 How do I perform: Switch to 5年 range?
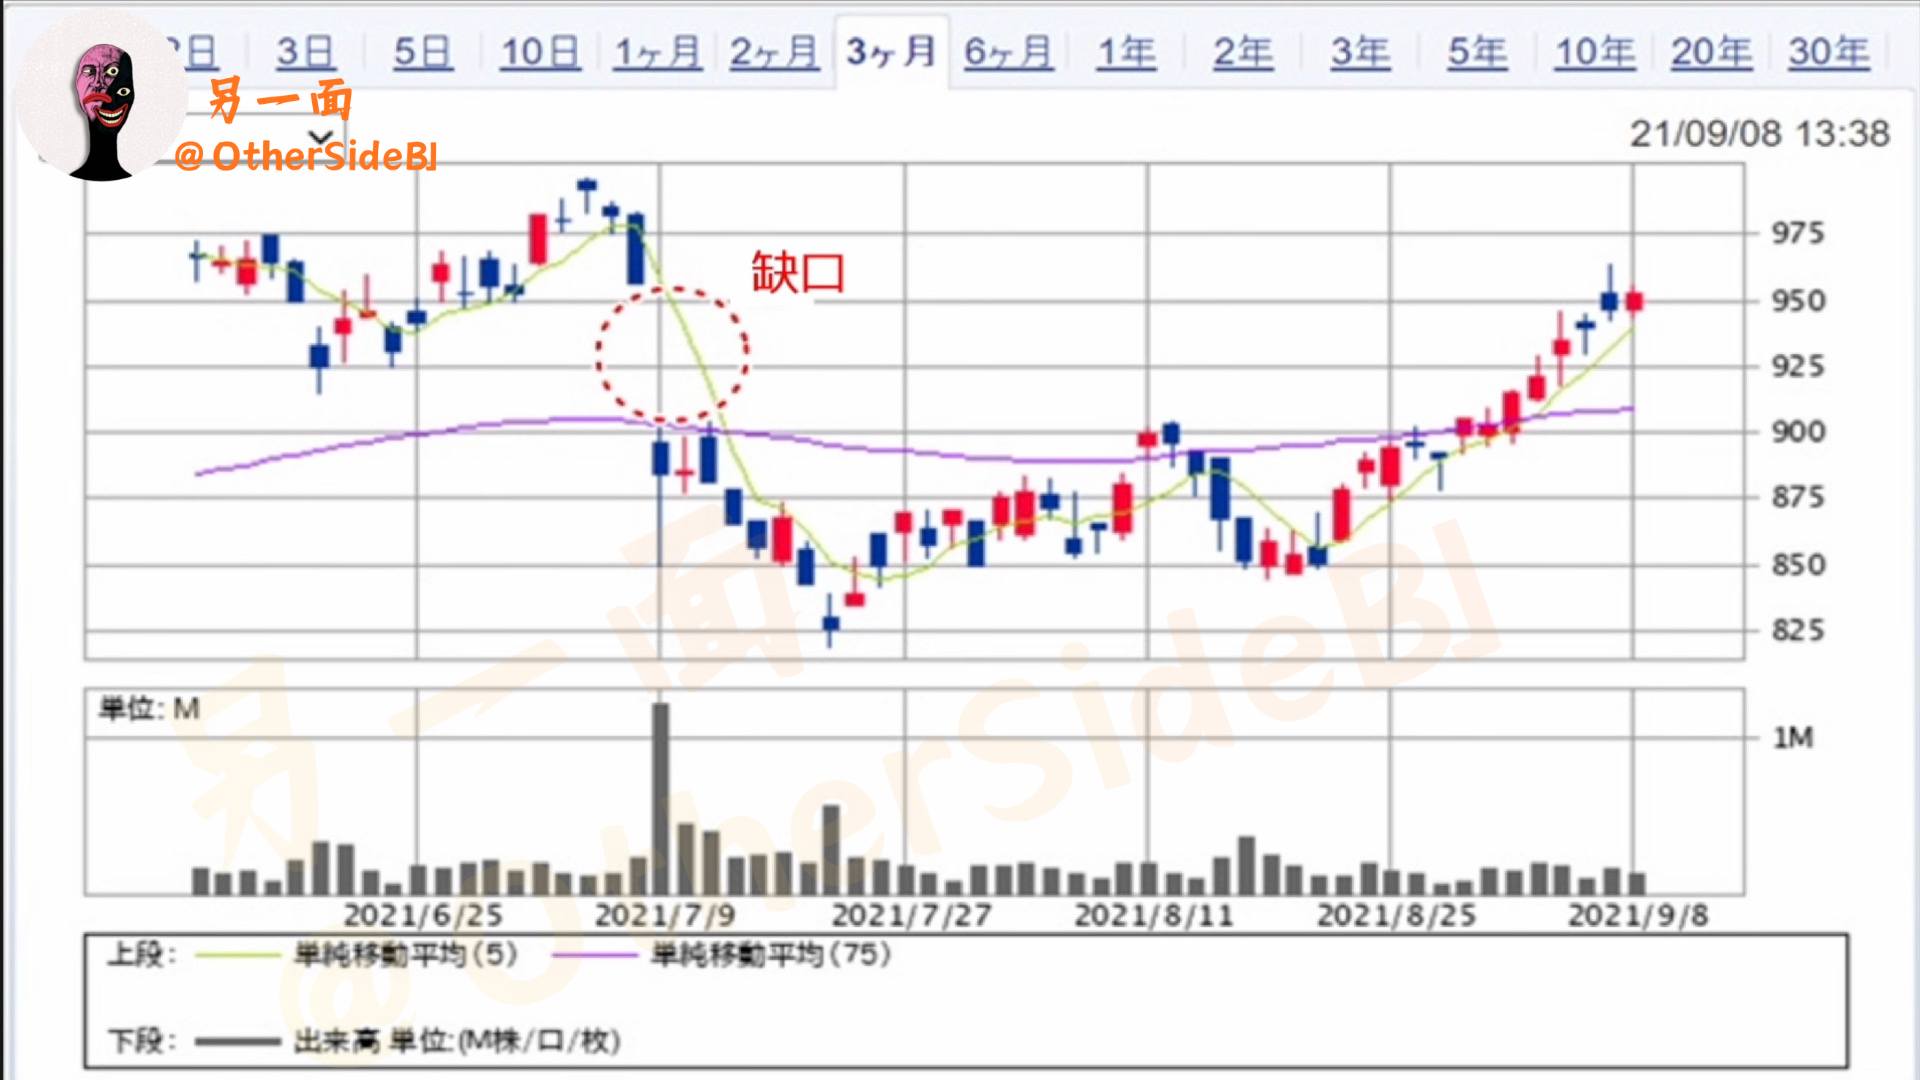tap(1477, 52)
